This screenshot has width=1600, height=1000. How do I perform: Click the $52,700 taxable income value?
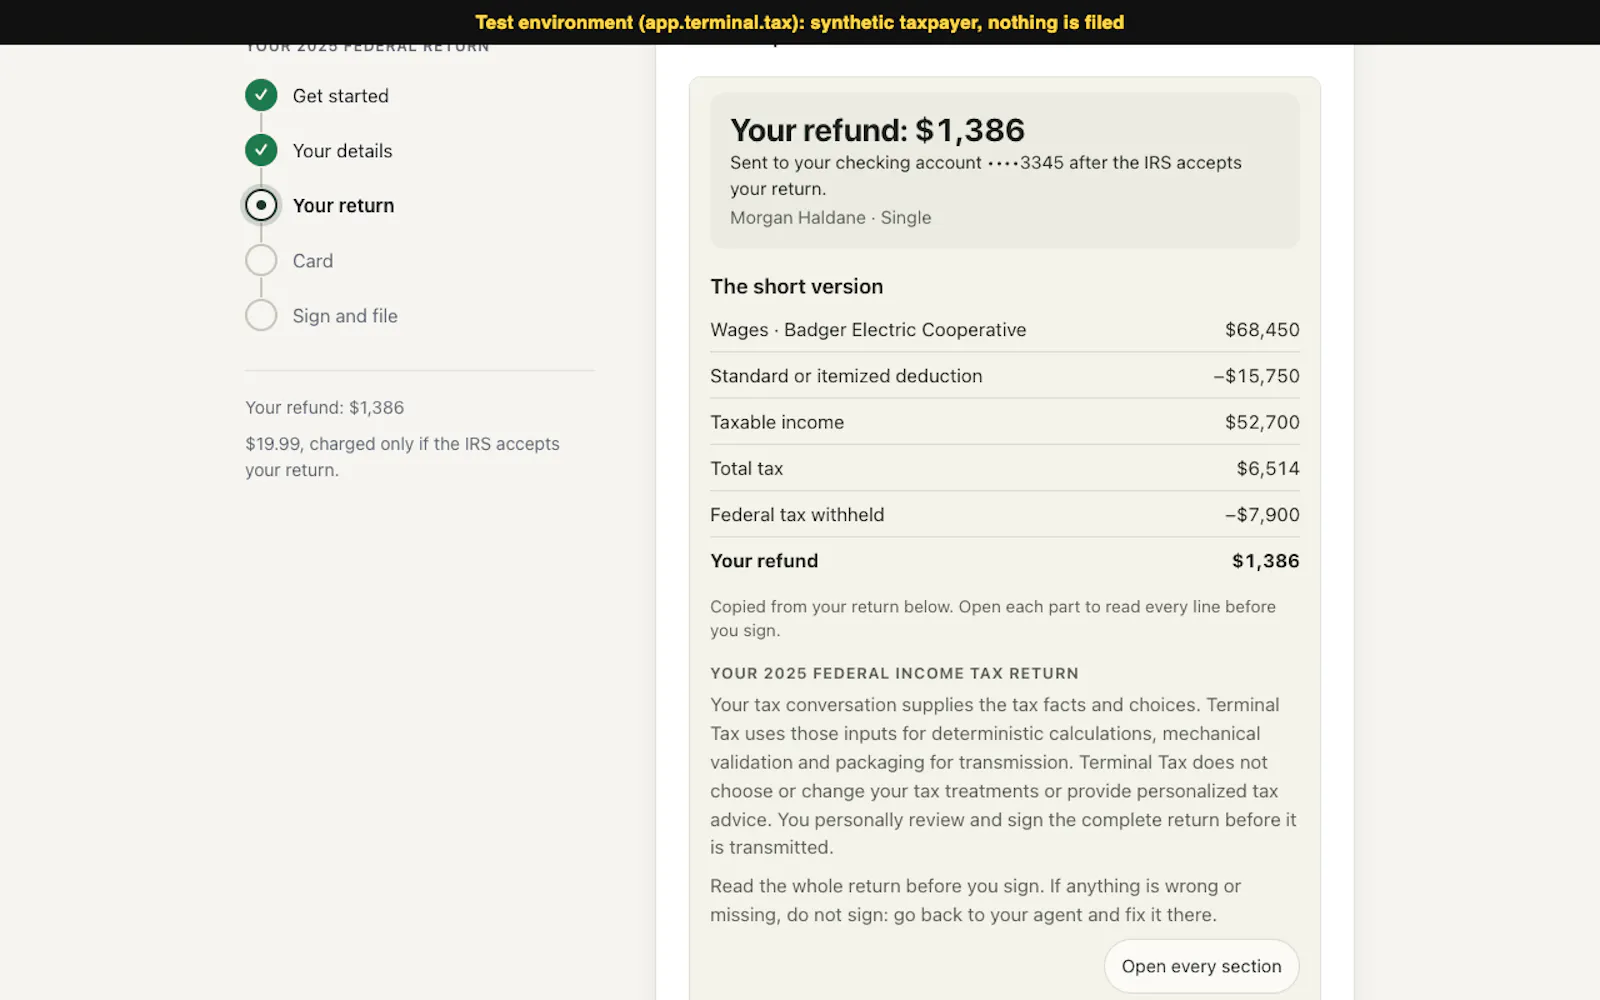pyautogui.click(x=1262, y=422)
